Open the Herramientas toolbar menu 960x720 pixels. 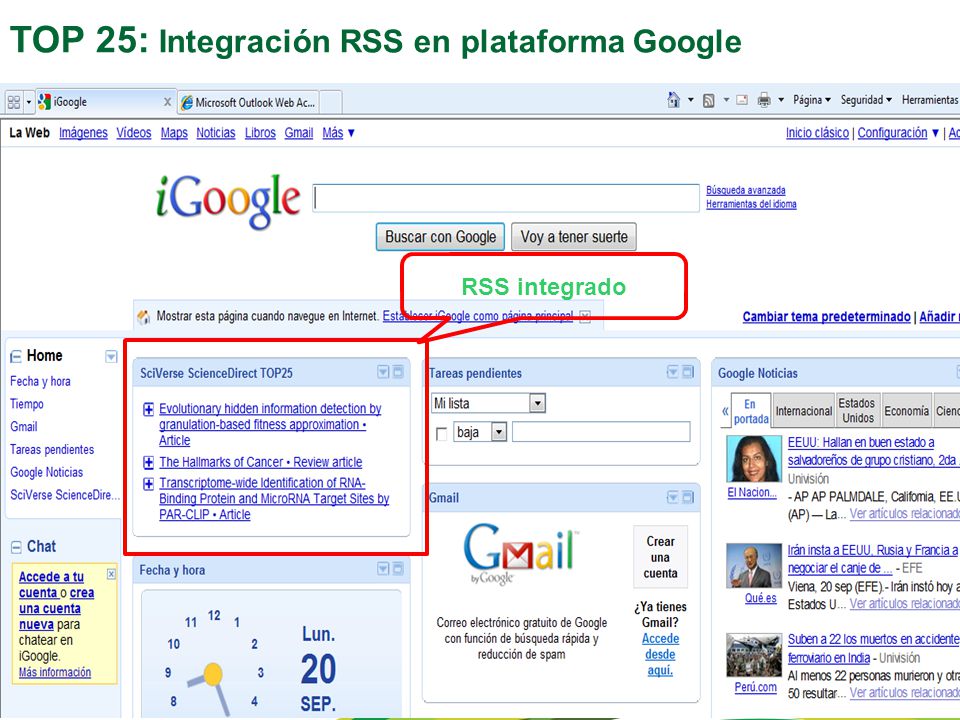(930, 100)
